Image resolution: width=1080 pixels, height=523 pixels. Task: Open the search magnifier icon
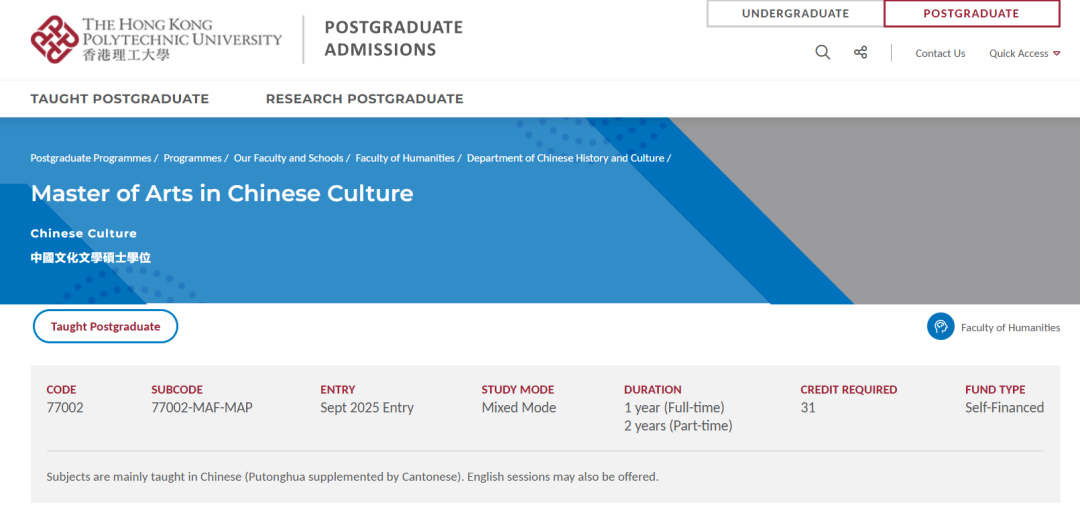[x=822, y=53]
